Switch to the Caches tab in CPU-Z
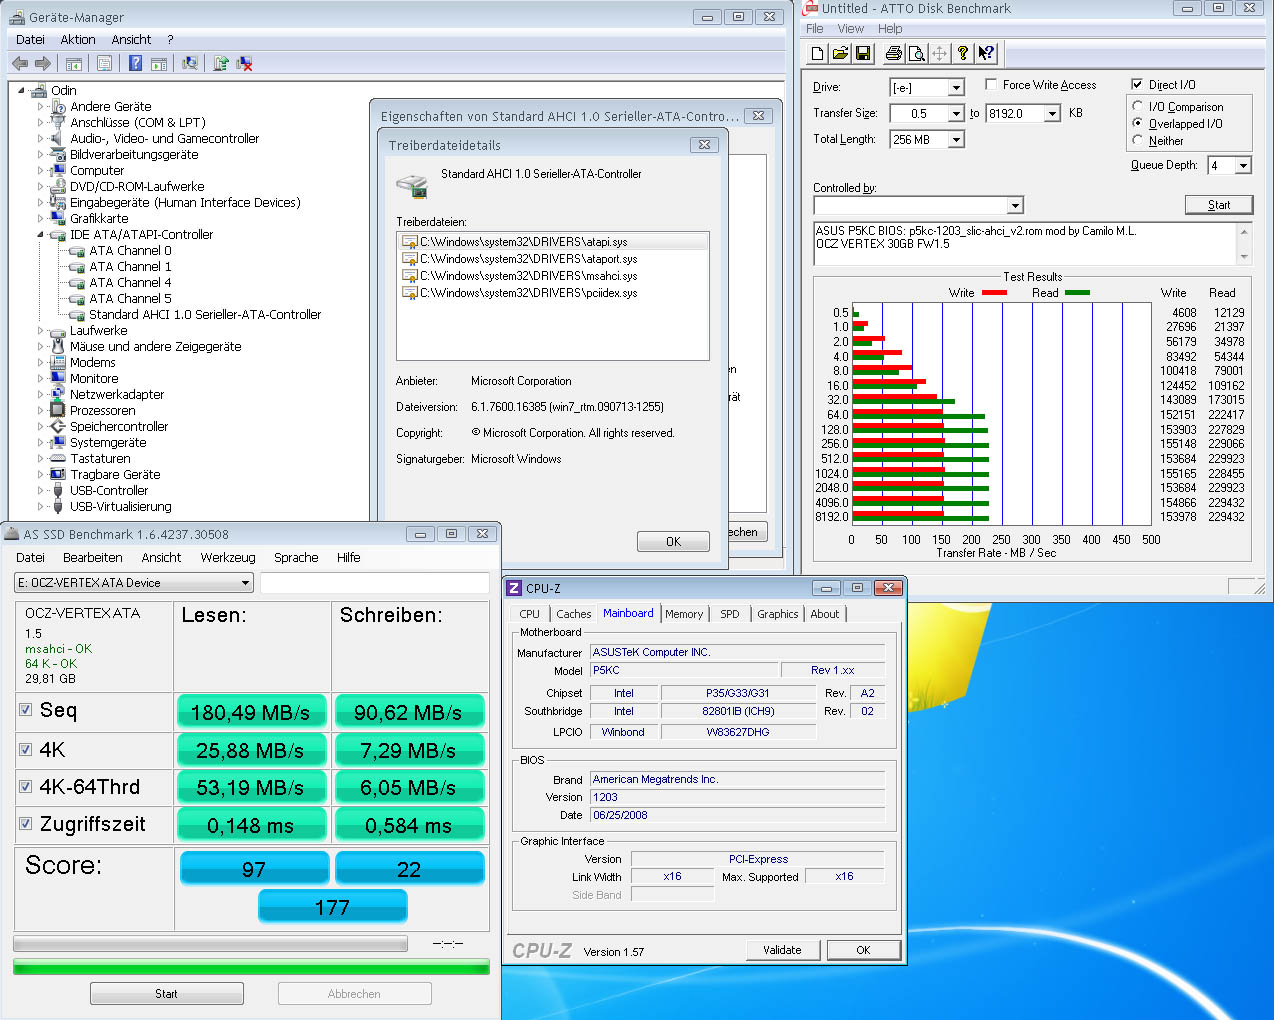The width and height of the screenshot is (1274, 1020). click(x=574, y=614)
